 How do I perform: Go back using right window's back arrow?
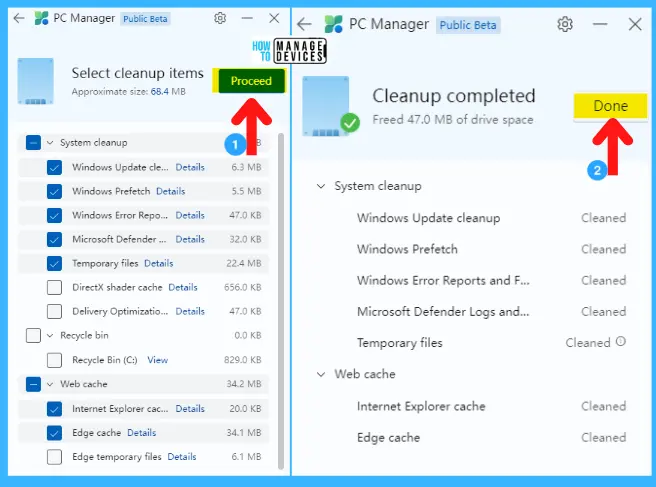(304, 24)
